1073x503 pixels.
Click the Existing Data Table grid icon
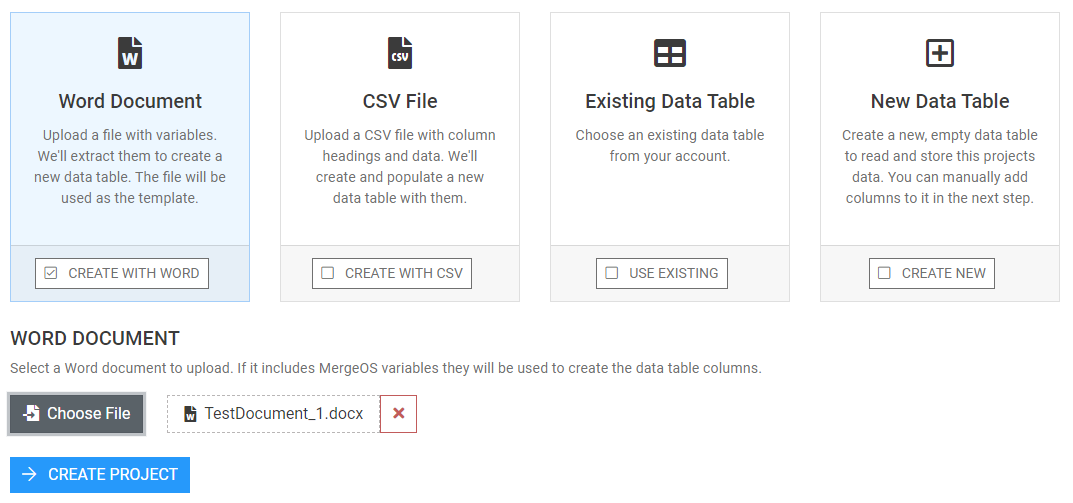670,53
